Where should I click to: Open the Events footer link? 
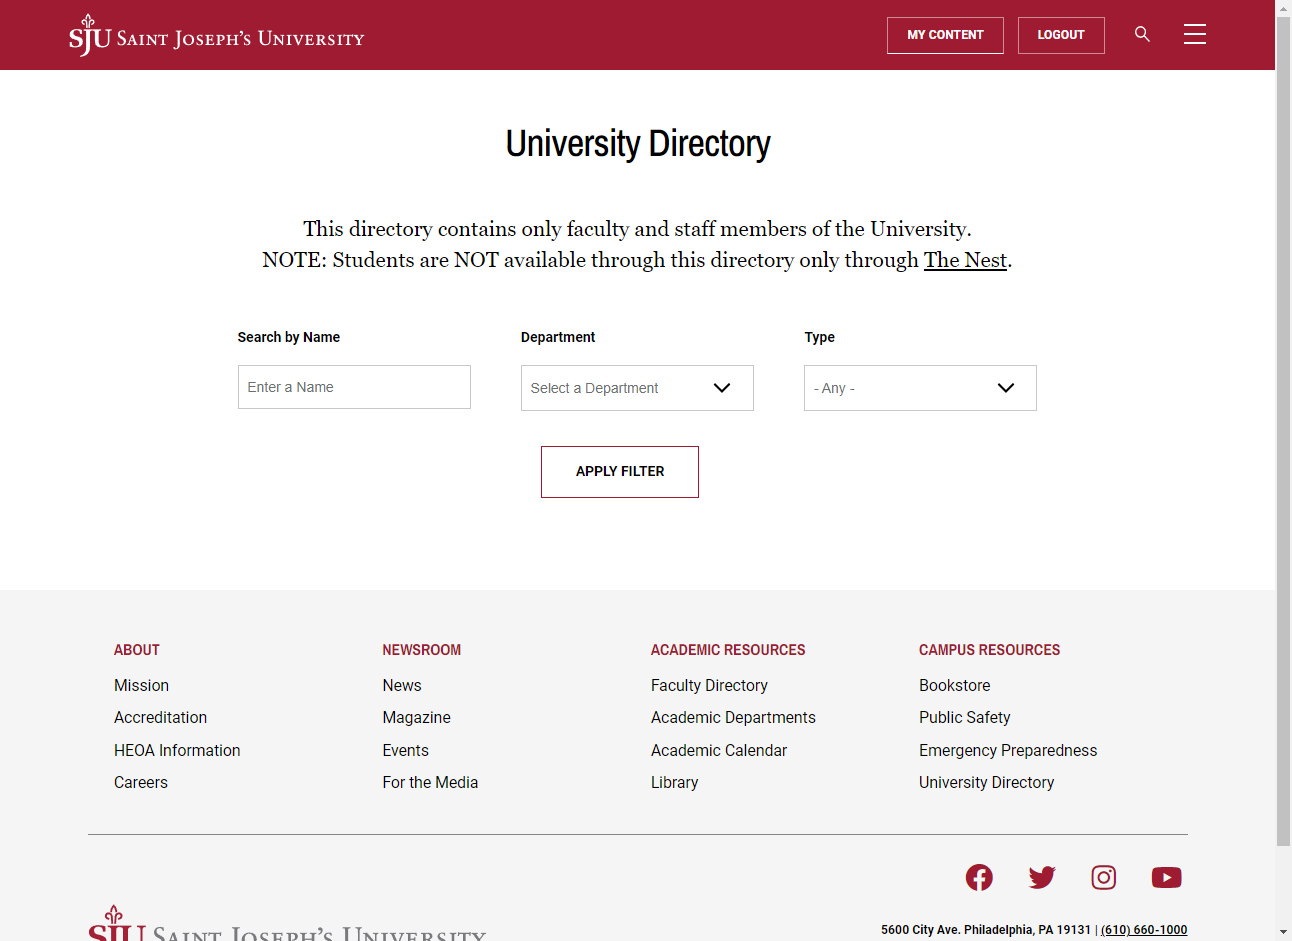tap(405, 750)
